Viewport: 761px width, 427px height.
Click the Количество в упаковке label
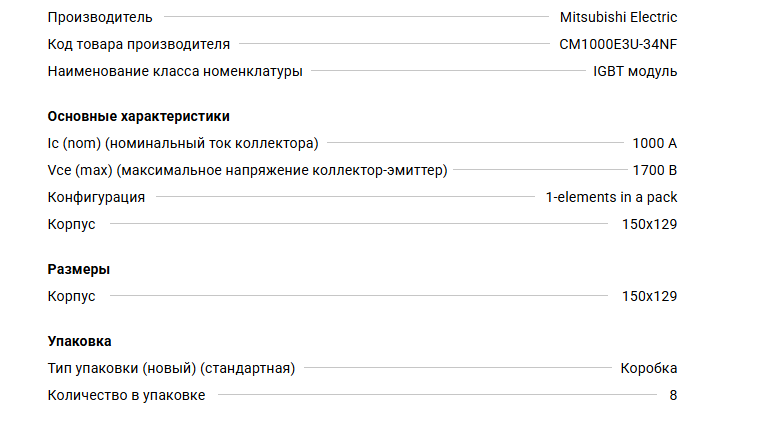[126, 395]
